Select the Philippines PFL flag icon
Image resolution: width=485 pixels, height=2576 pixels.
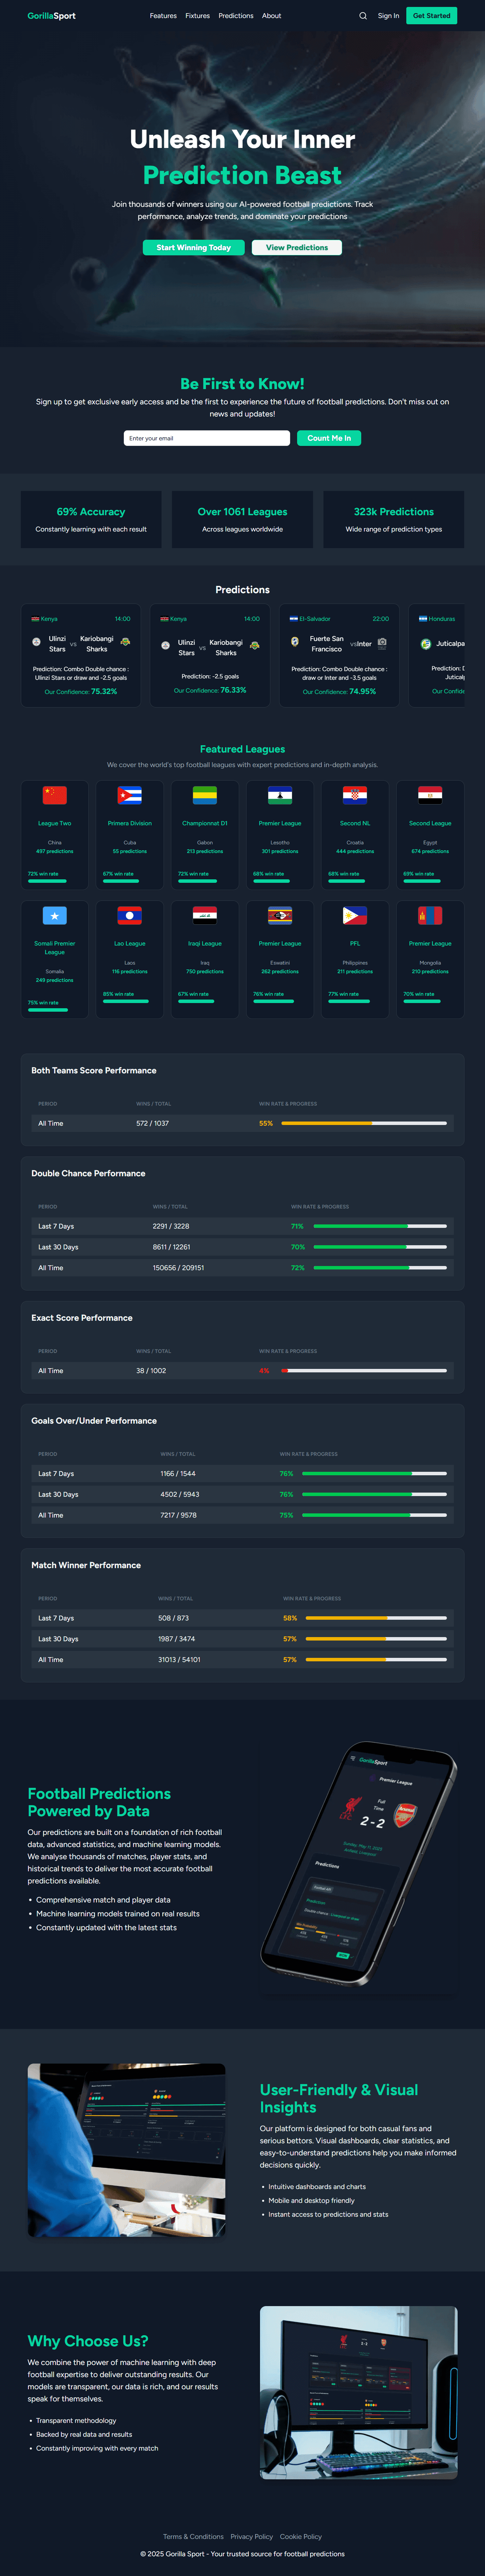355,915
